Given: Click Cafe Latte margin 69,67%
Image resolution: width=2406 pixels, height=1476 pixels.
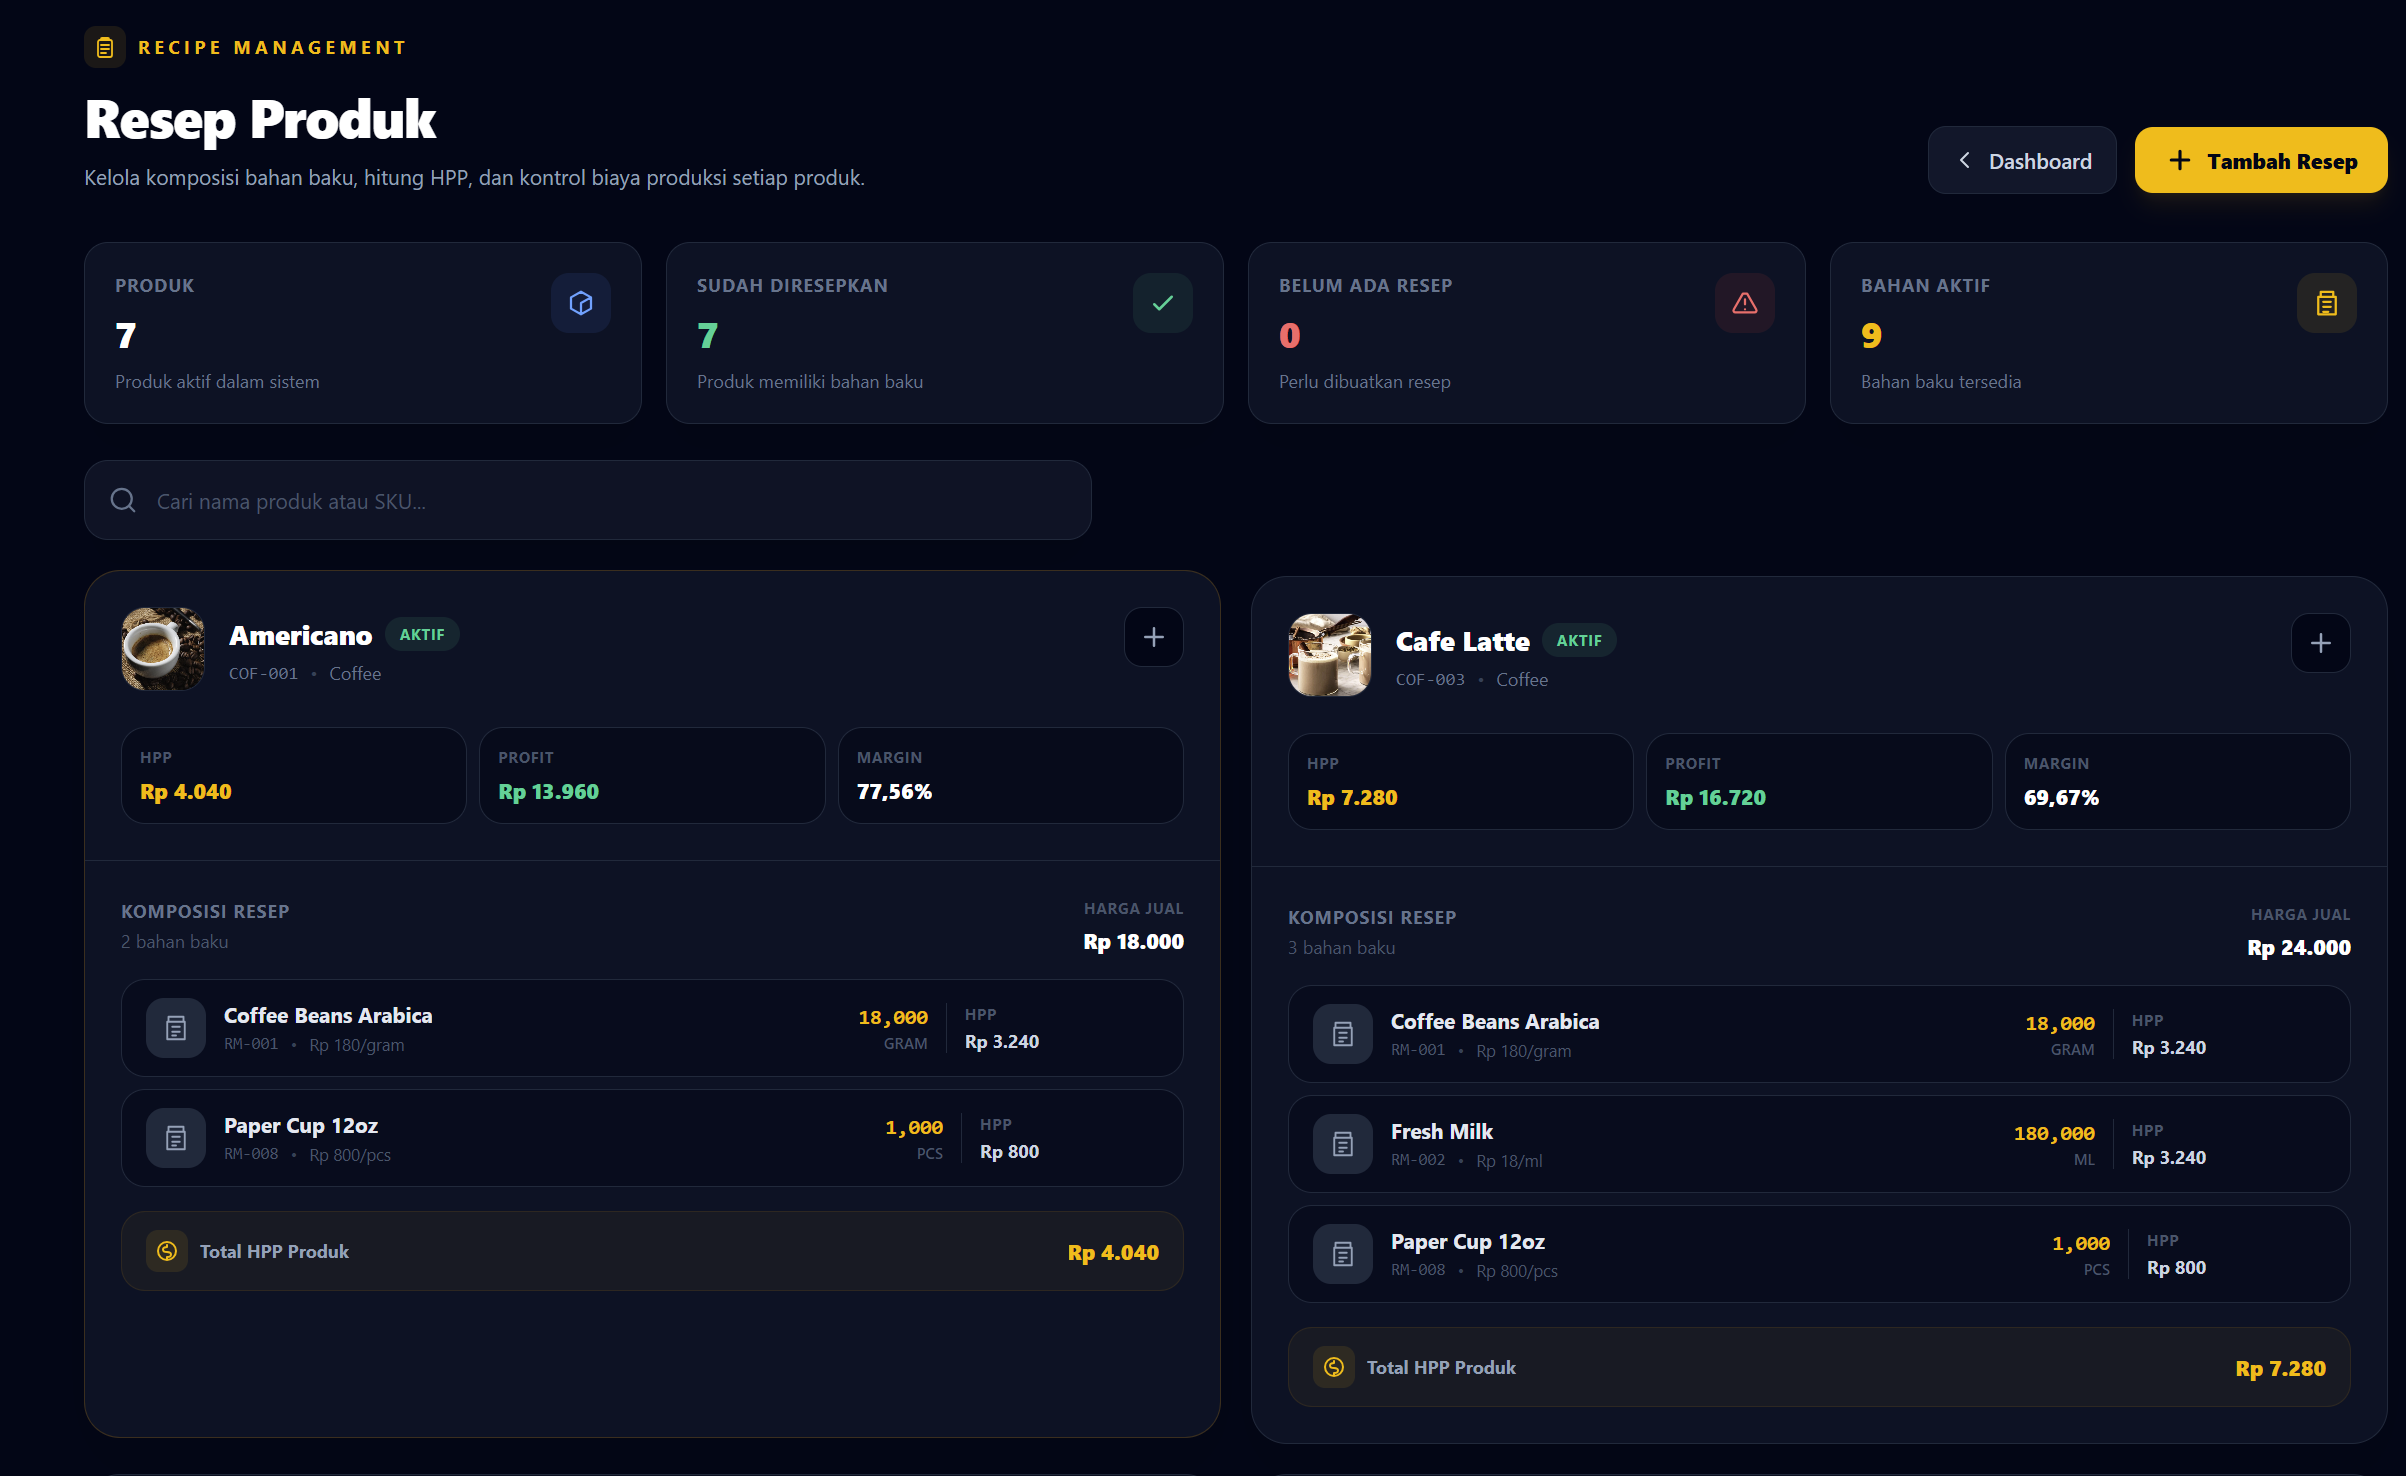Looking at the screenshot, I should (2062, 797).
